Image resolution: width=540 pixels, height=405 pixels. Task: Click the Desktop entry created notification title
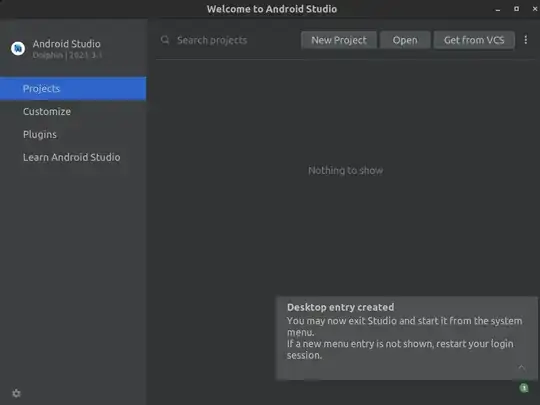[341, 307]
